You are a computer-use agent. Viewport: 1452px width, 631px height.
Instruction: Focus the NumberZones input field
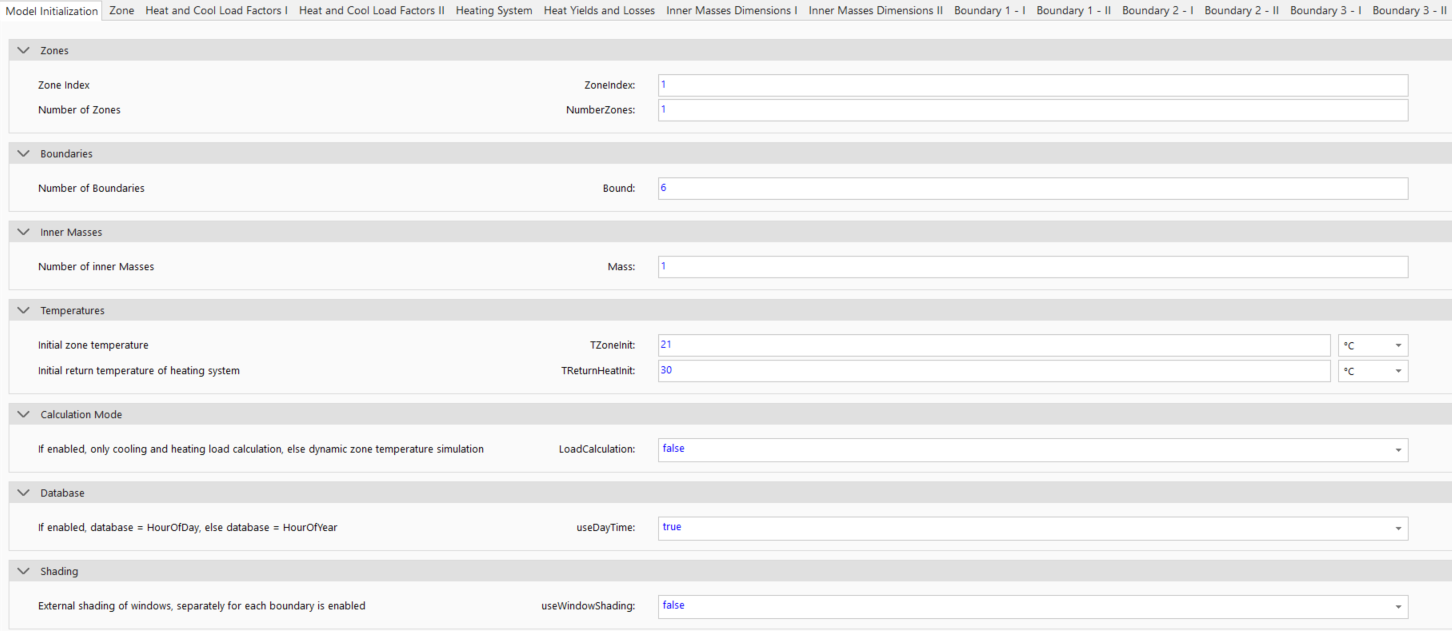click(x=1033, y=110)
